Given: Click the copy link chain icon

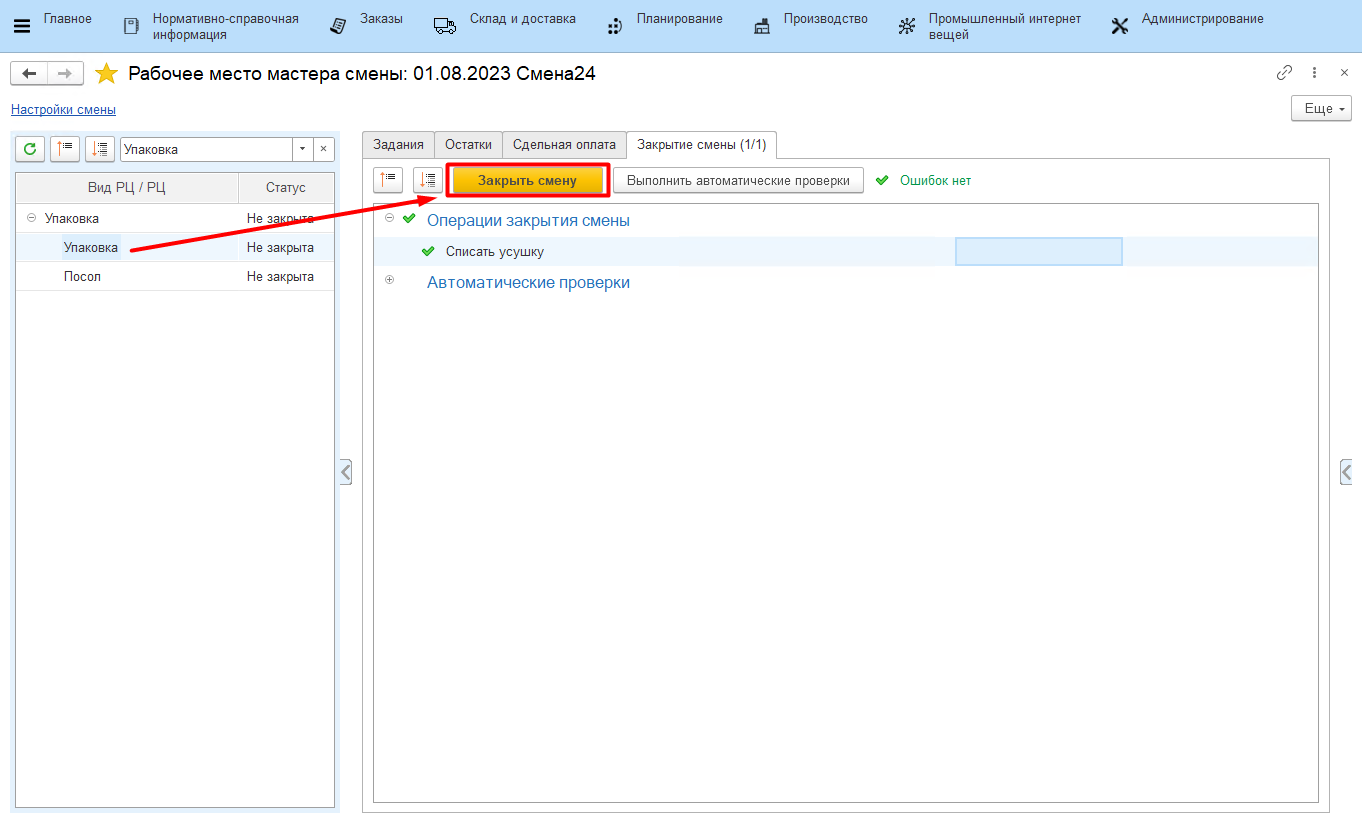Looking at the screenshot, I should pos(1284,73).
